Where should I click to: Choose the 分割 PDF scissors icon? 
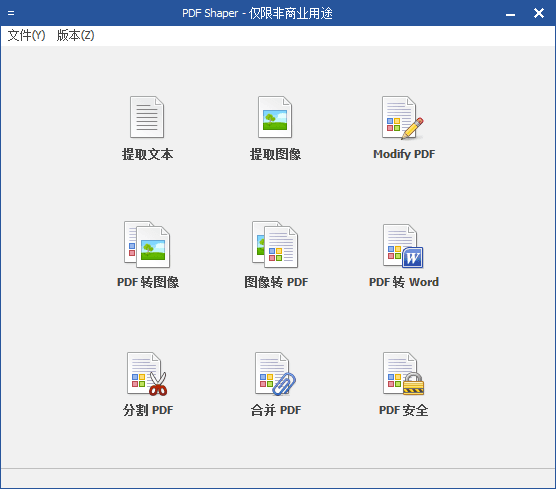point(147,374)
